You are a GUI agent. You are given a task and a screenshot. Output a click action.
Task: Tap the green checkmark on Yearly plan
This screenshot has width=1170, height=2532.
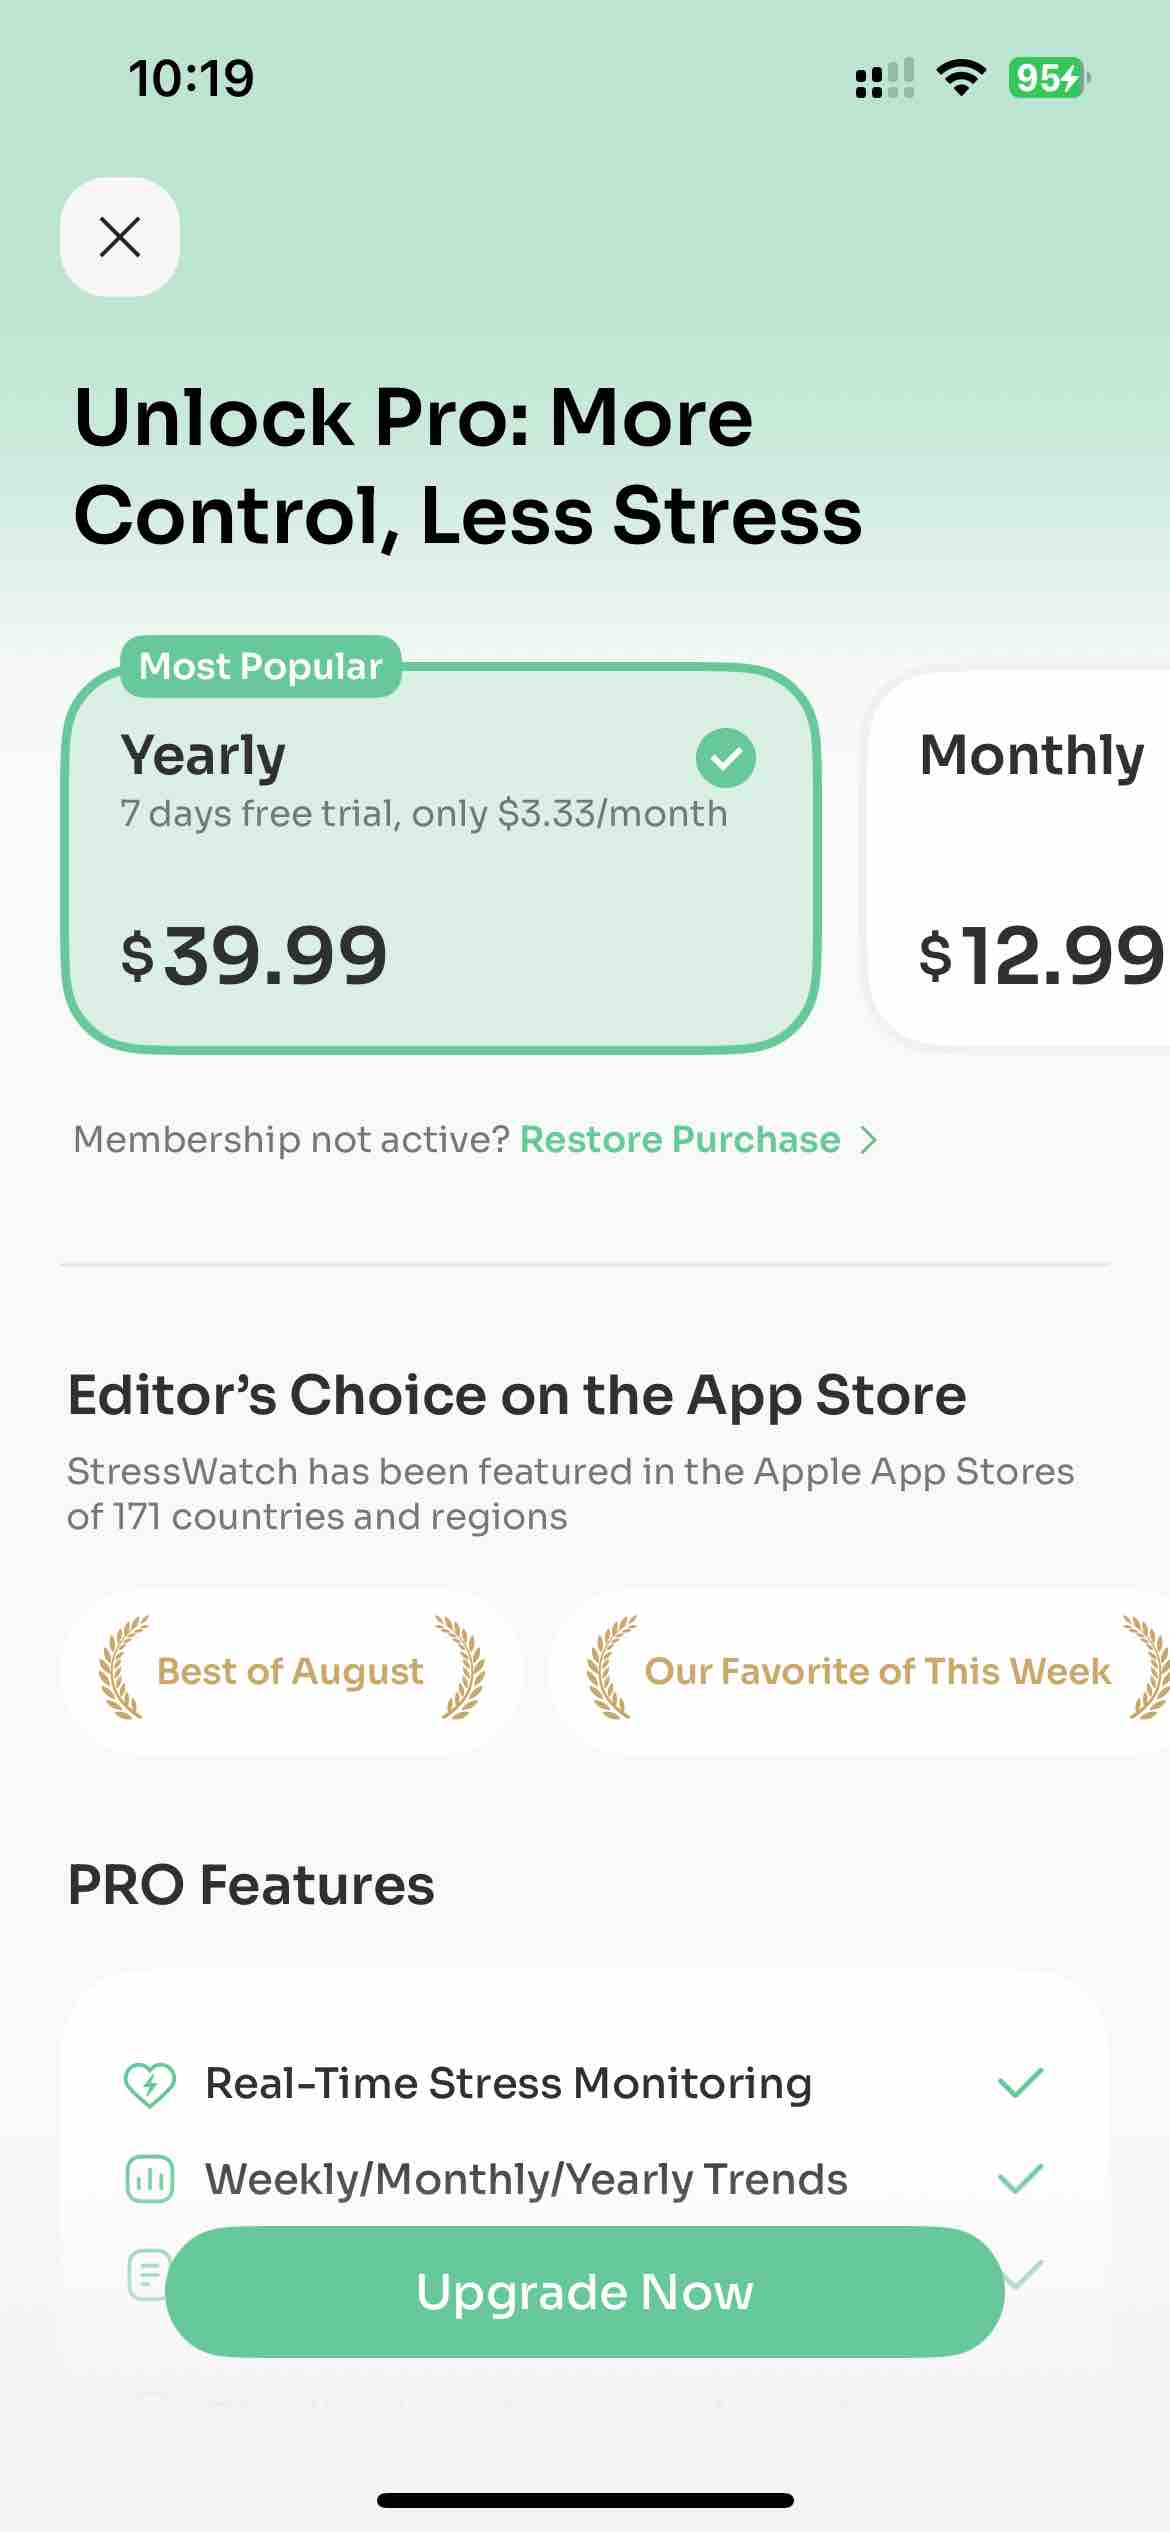[726, 757]
